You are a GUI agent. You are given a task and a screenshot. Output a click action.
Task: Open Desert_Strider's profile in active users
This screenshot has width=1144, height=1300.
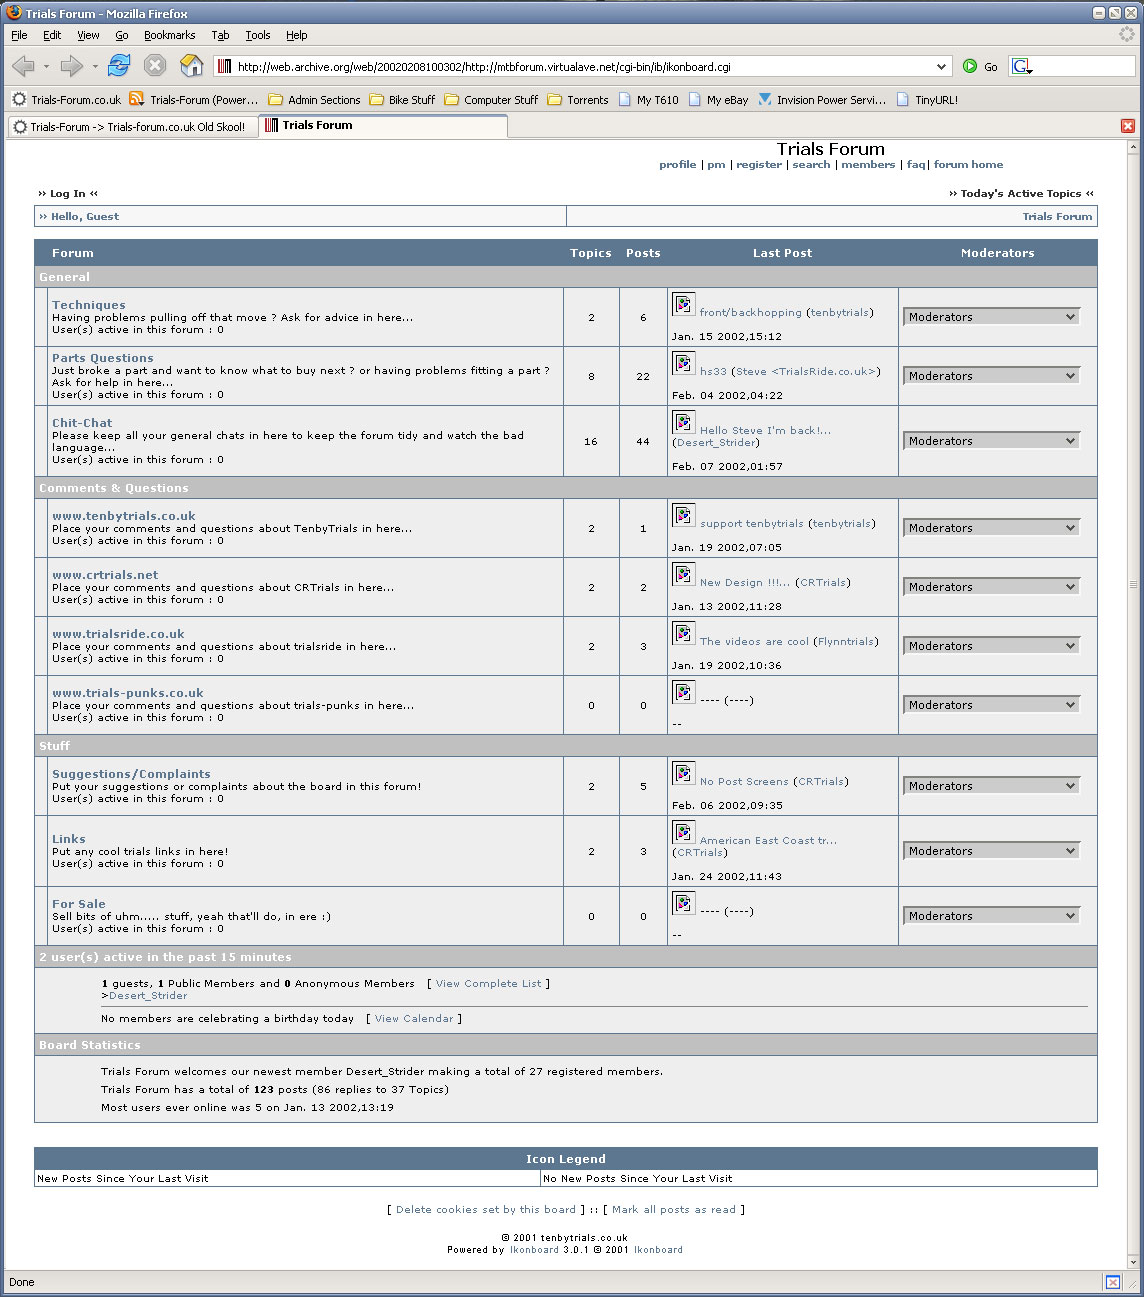(x=148, y=996)
